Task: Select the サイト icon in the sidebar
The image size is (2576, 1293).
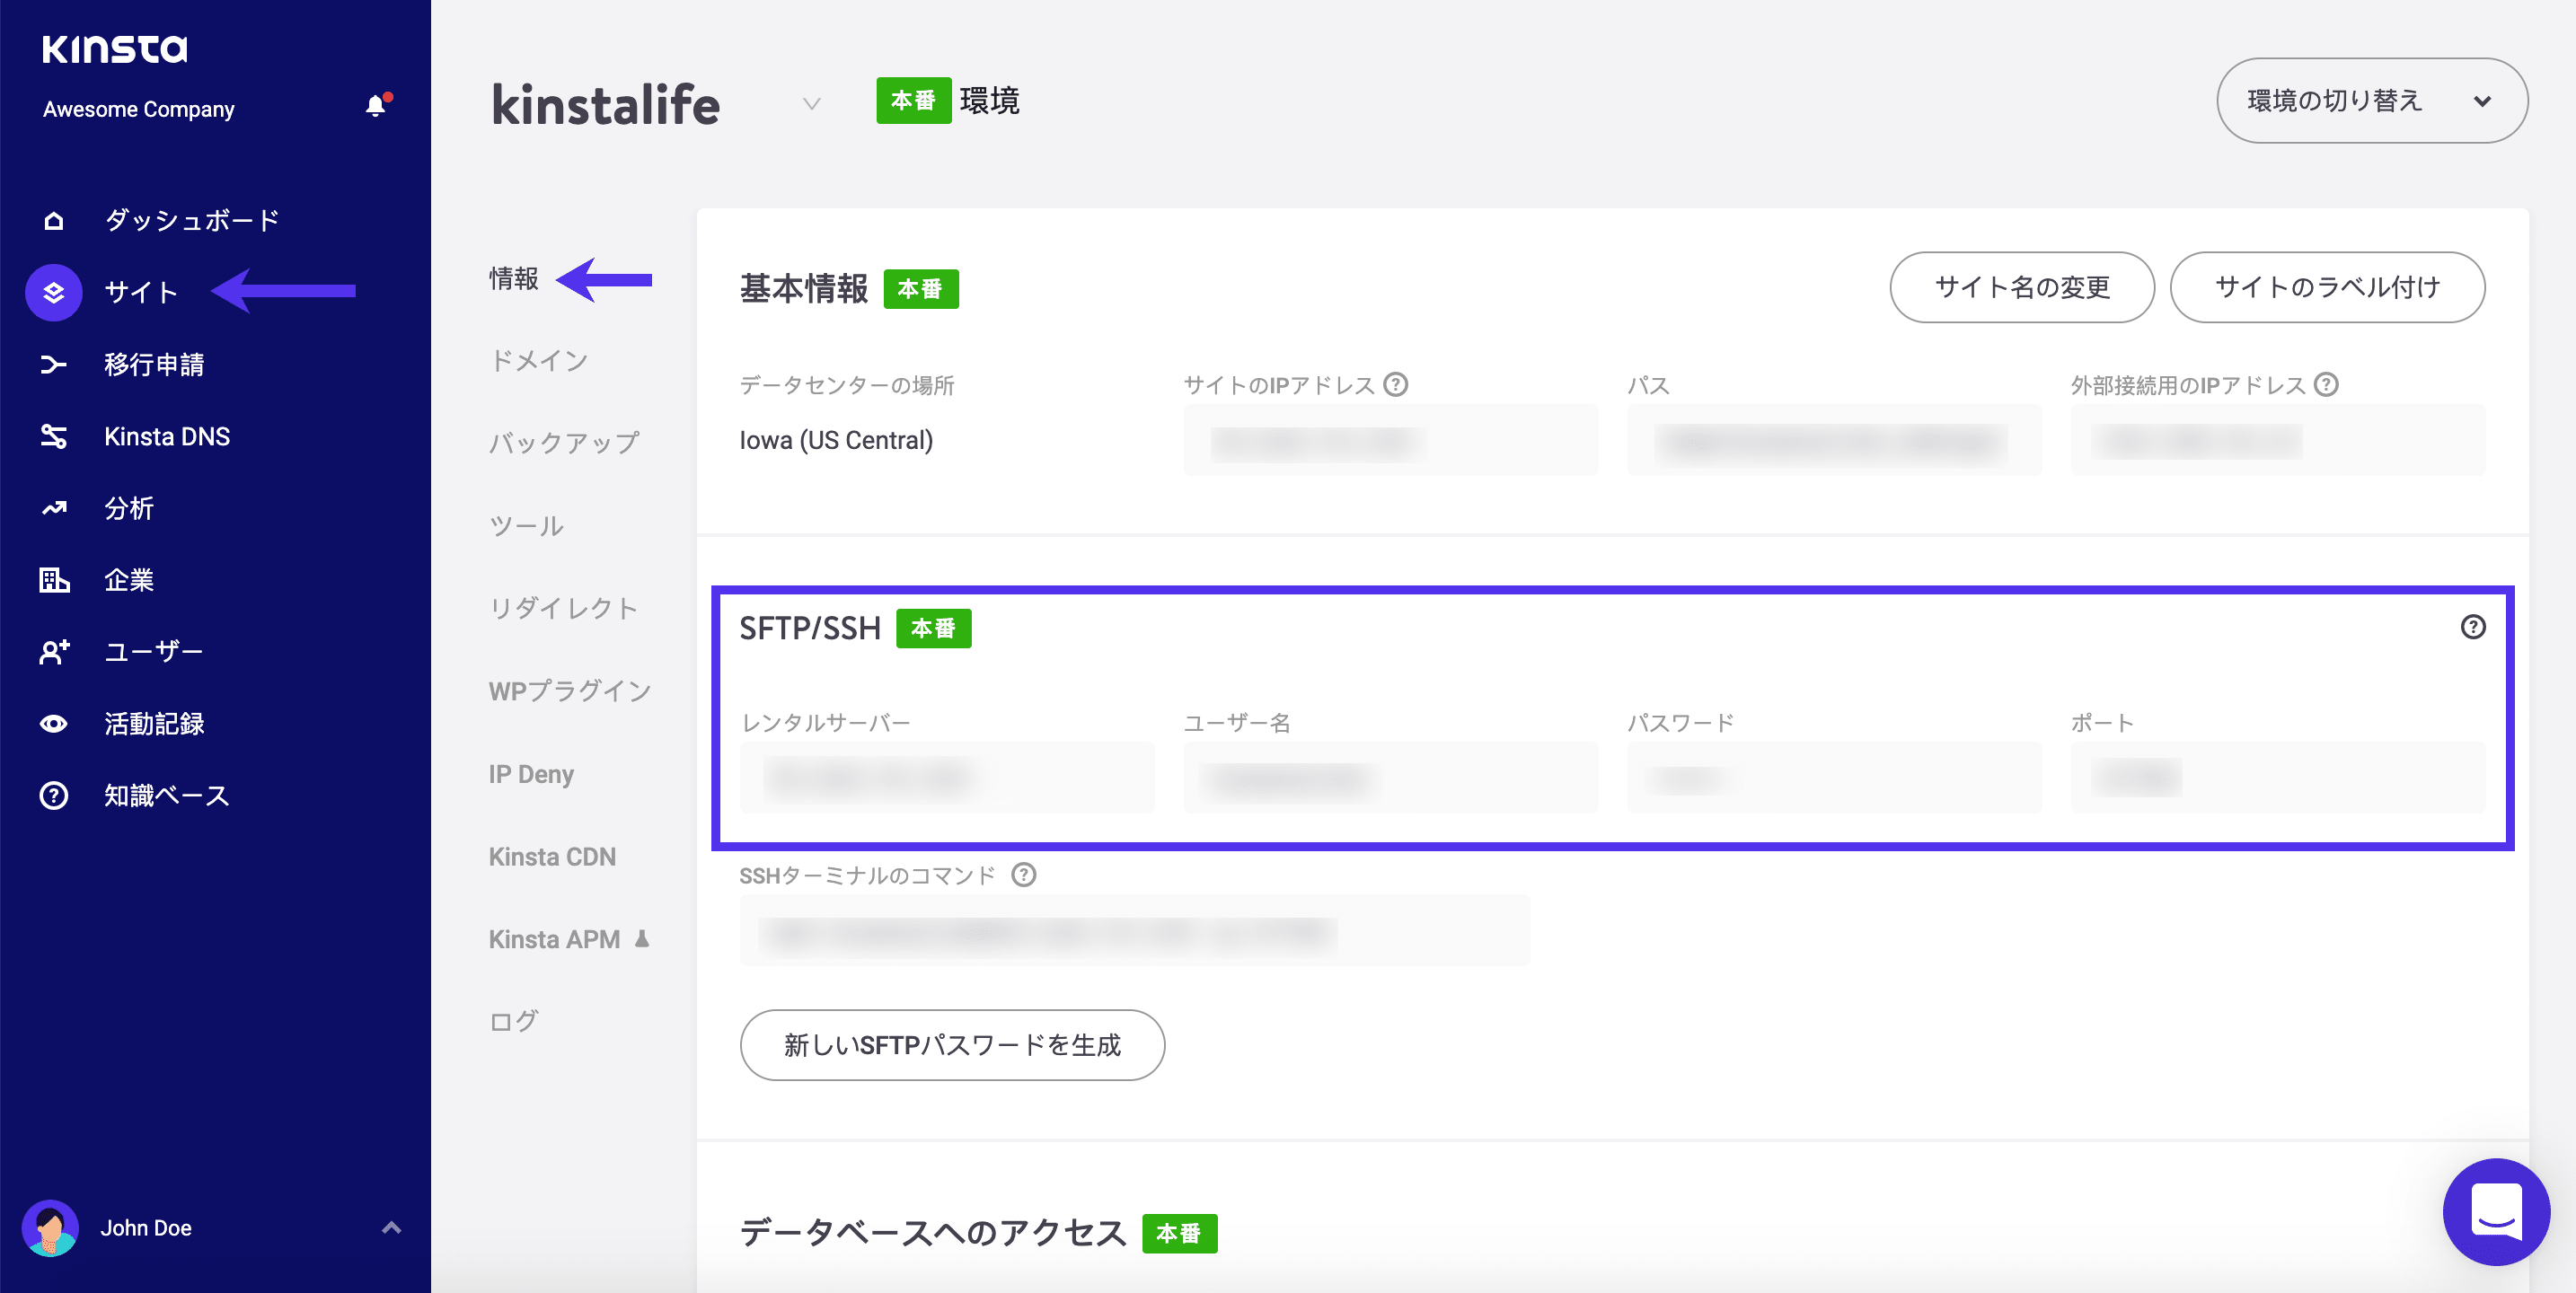Action: tap(53, 292)
